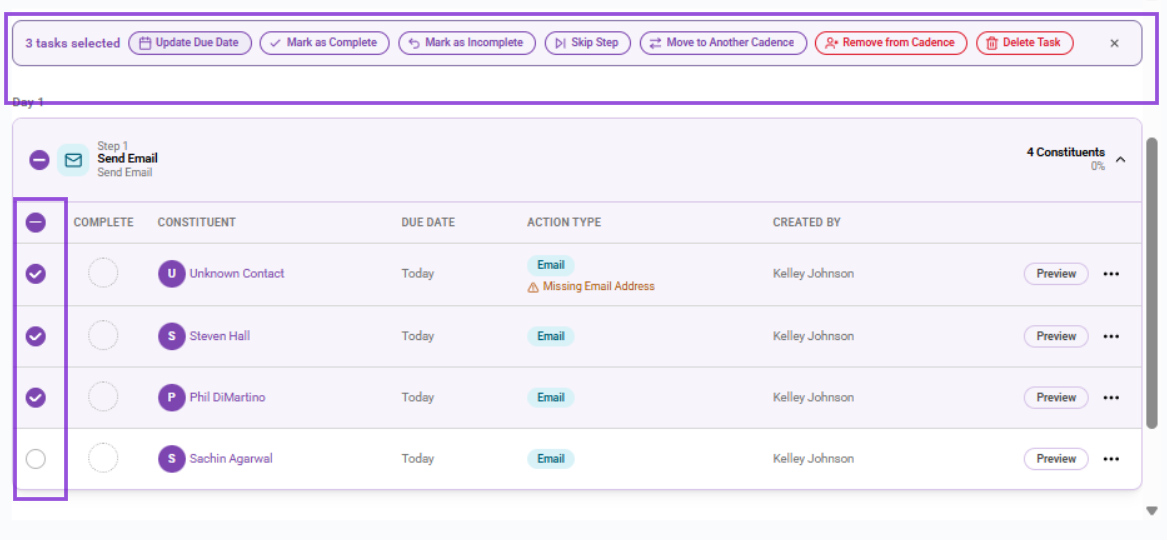
Task: Select Update Due Date bulk action
Action: point(191,43)
